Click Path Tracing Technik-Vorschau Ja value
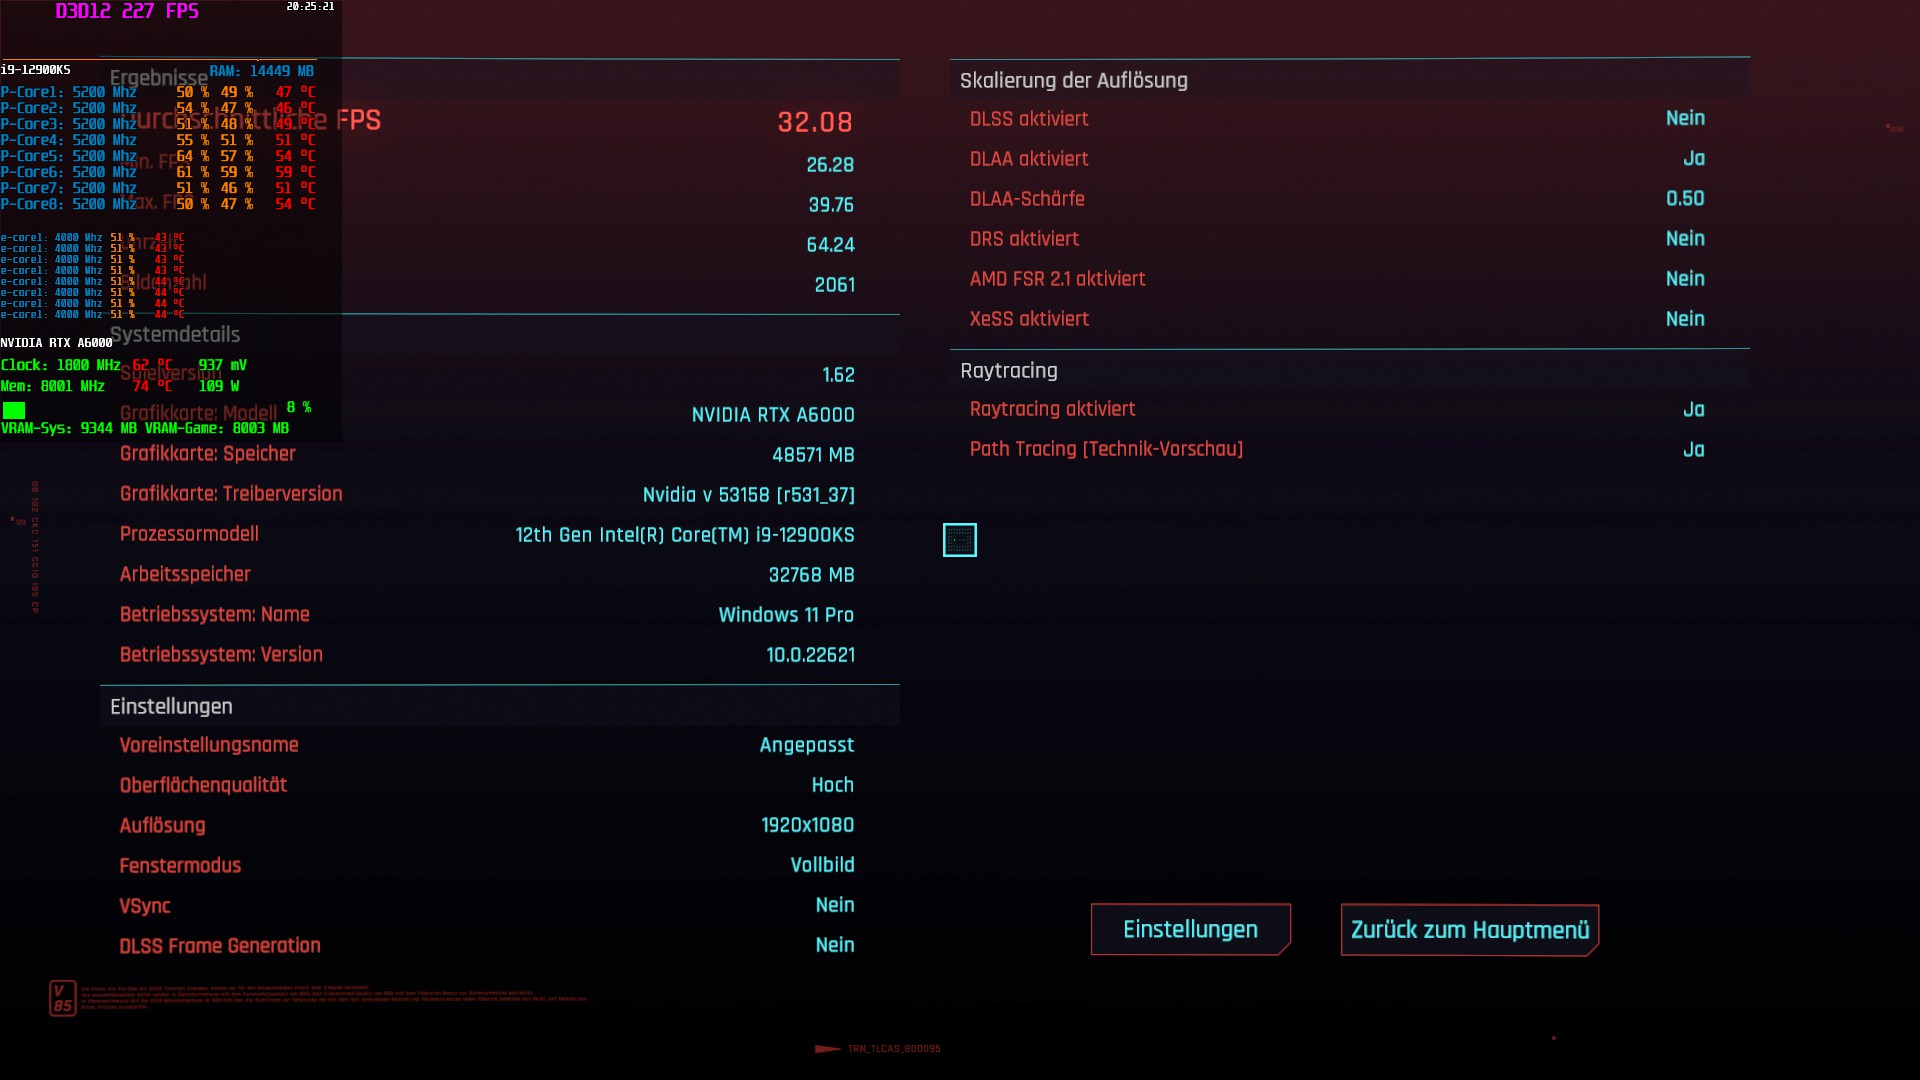1920x1080 pixels. pyautogui.click(x=1693, y=450)
